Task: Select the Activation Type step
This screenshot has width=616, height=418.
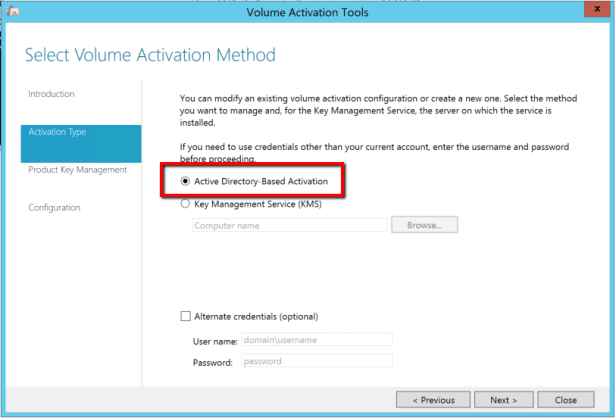Action: 57,132
